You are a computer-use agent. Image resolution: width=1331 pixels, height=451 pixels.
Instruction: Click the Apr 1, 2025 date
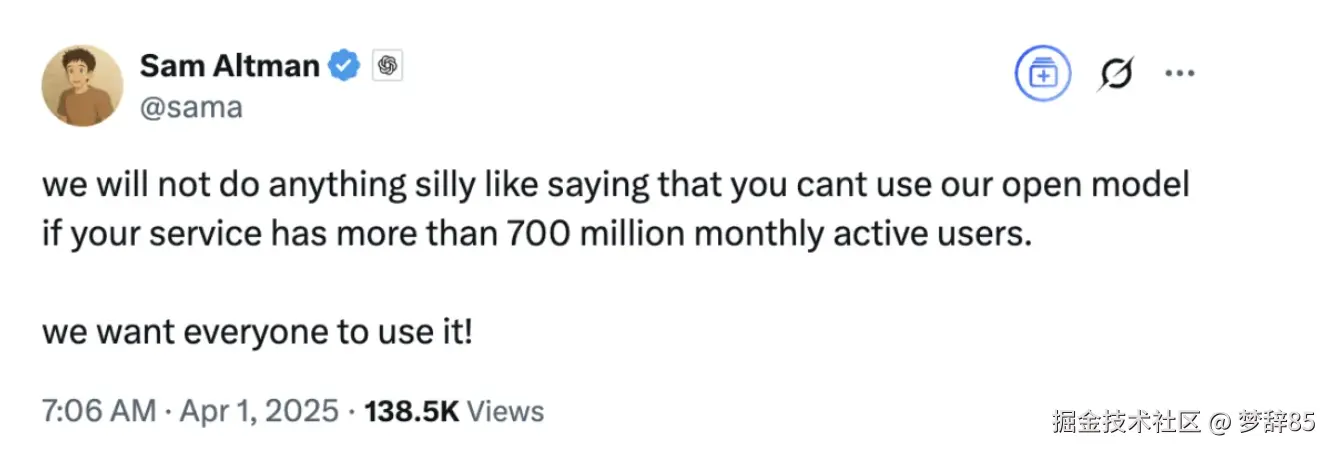click(258, 411)
